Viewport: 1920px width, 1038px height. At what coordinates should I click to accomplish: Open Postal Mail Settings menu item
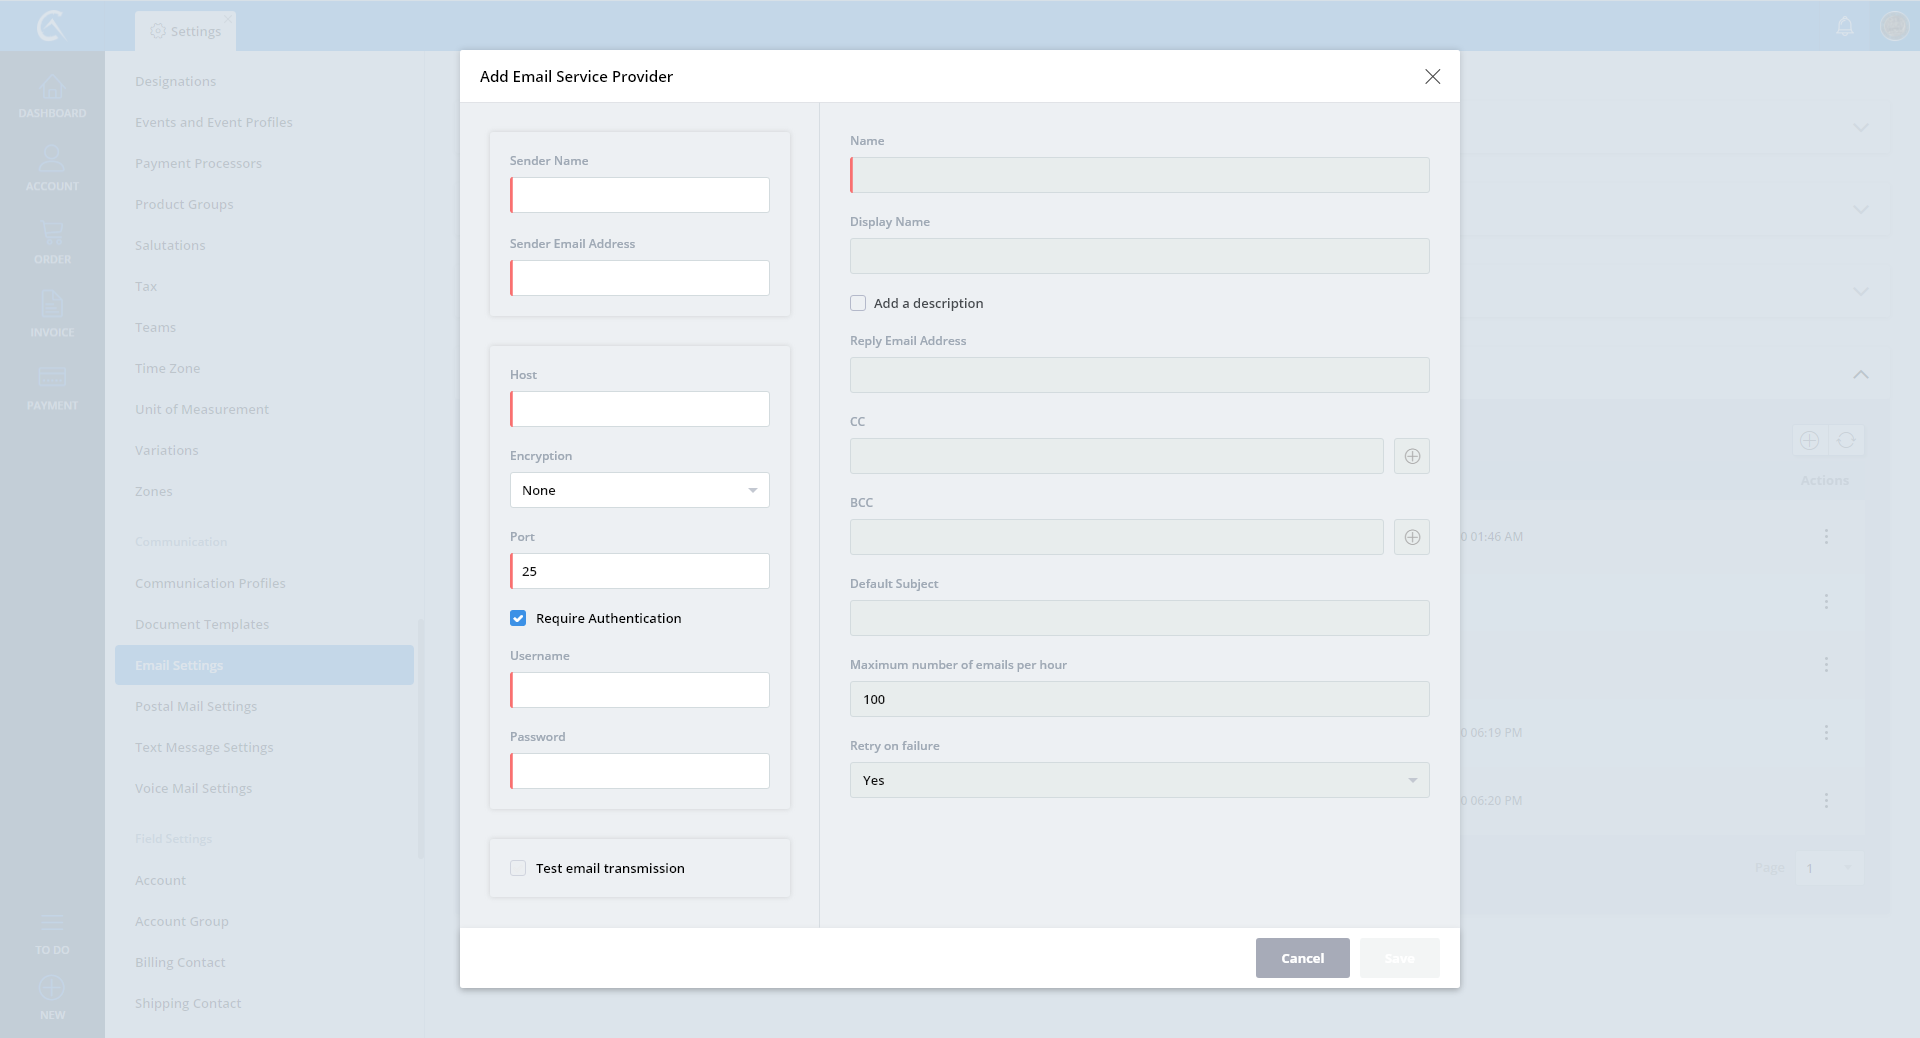196,706
